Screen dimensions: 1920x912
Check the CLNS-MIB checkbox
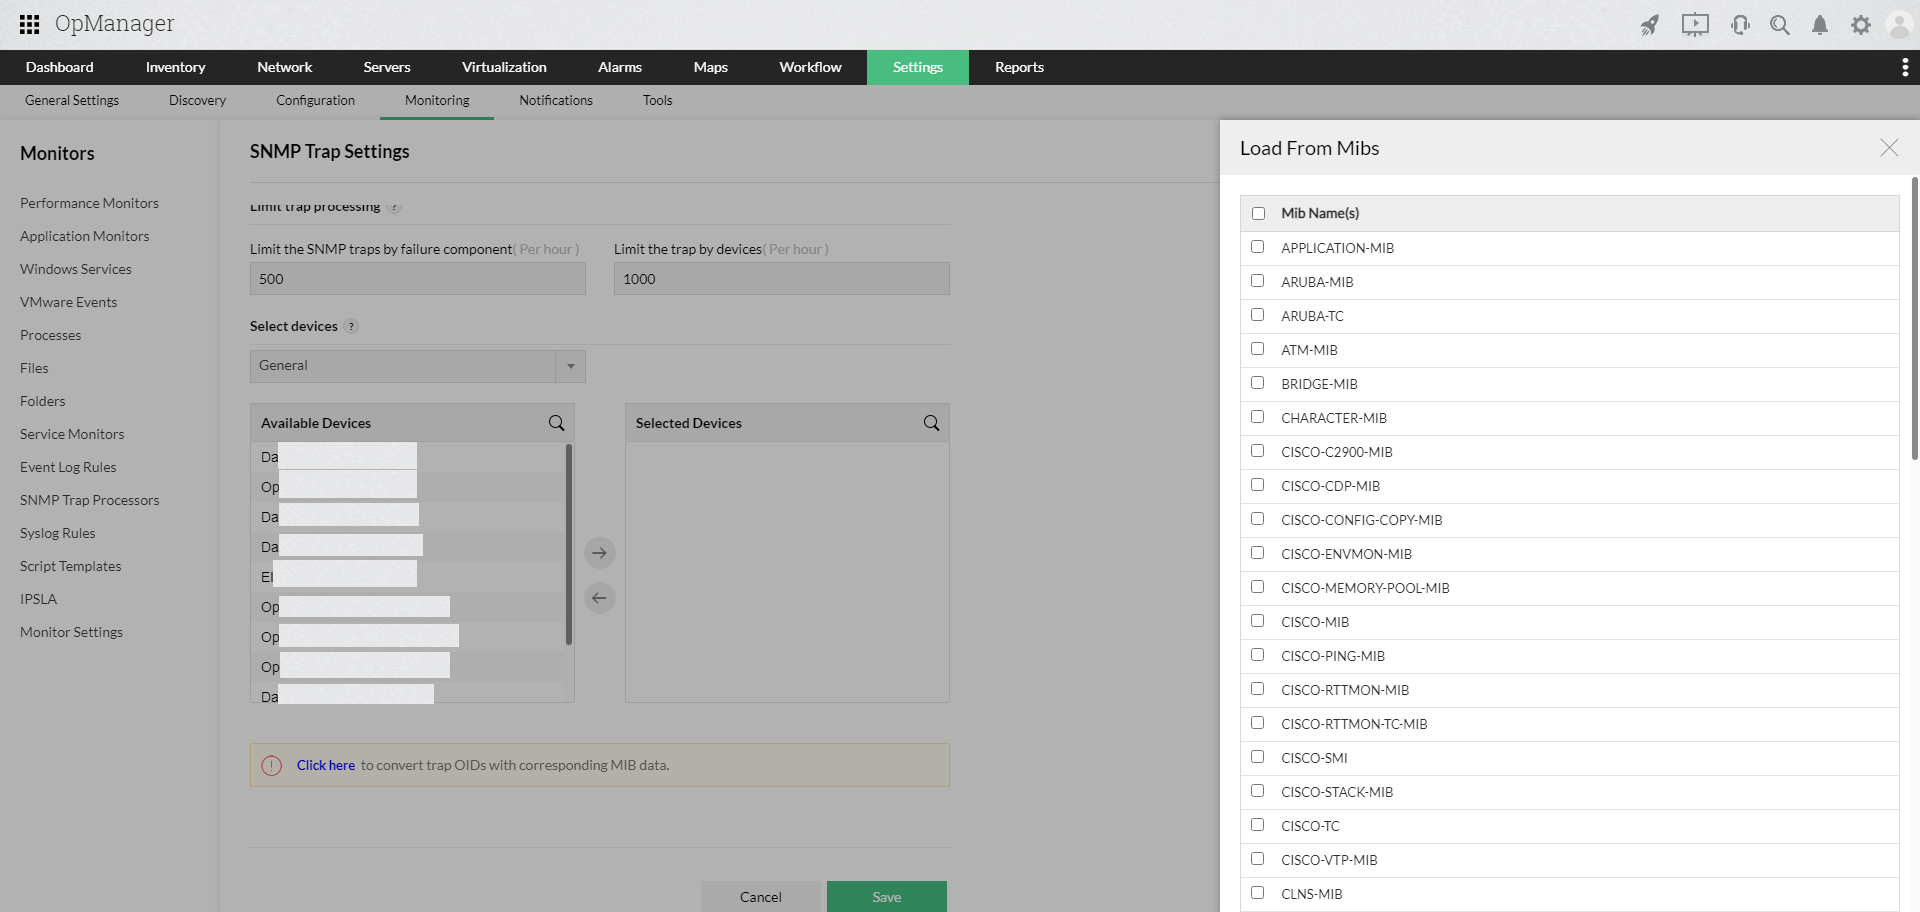point(1258,893)
